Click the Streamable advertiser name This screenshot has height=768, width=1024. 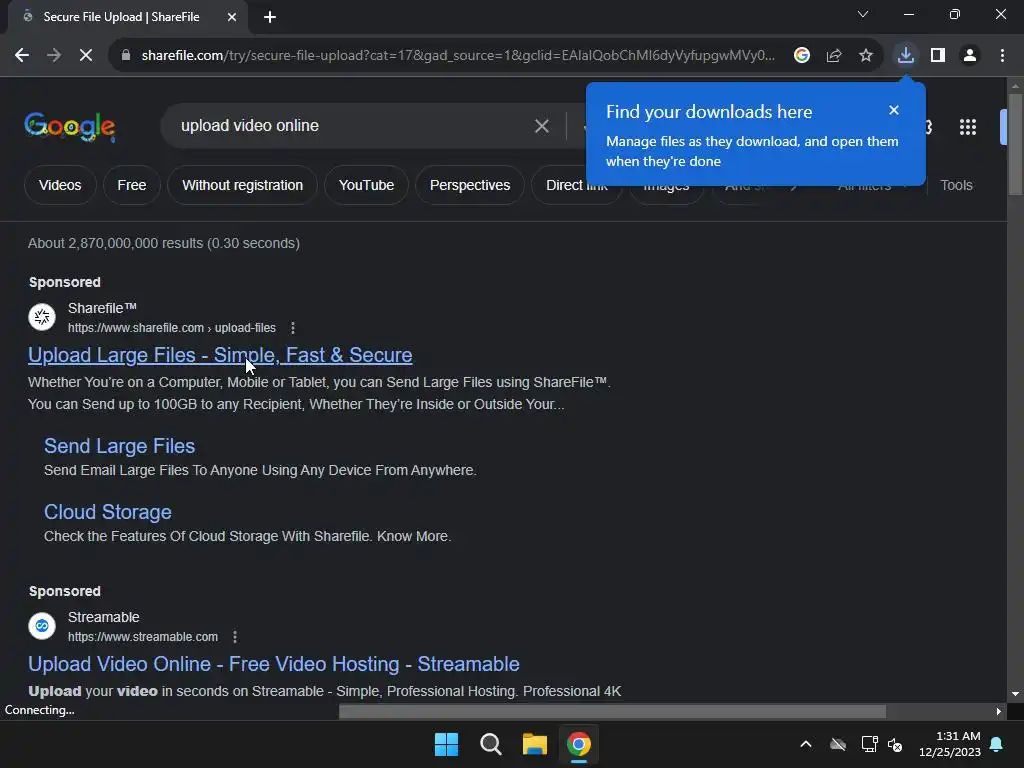point(104,617)
